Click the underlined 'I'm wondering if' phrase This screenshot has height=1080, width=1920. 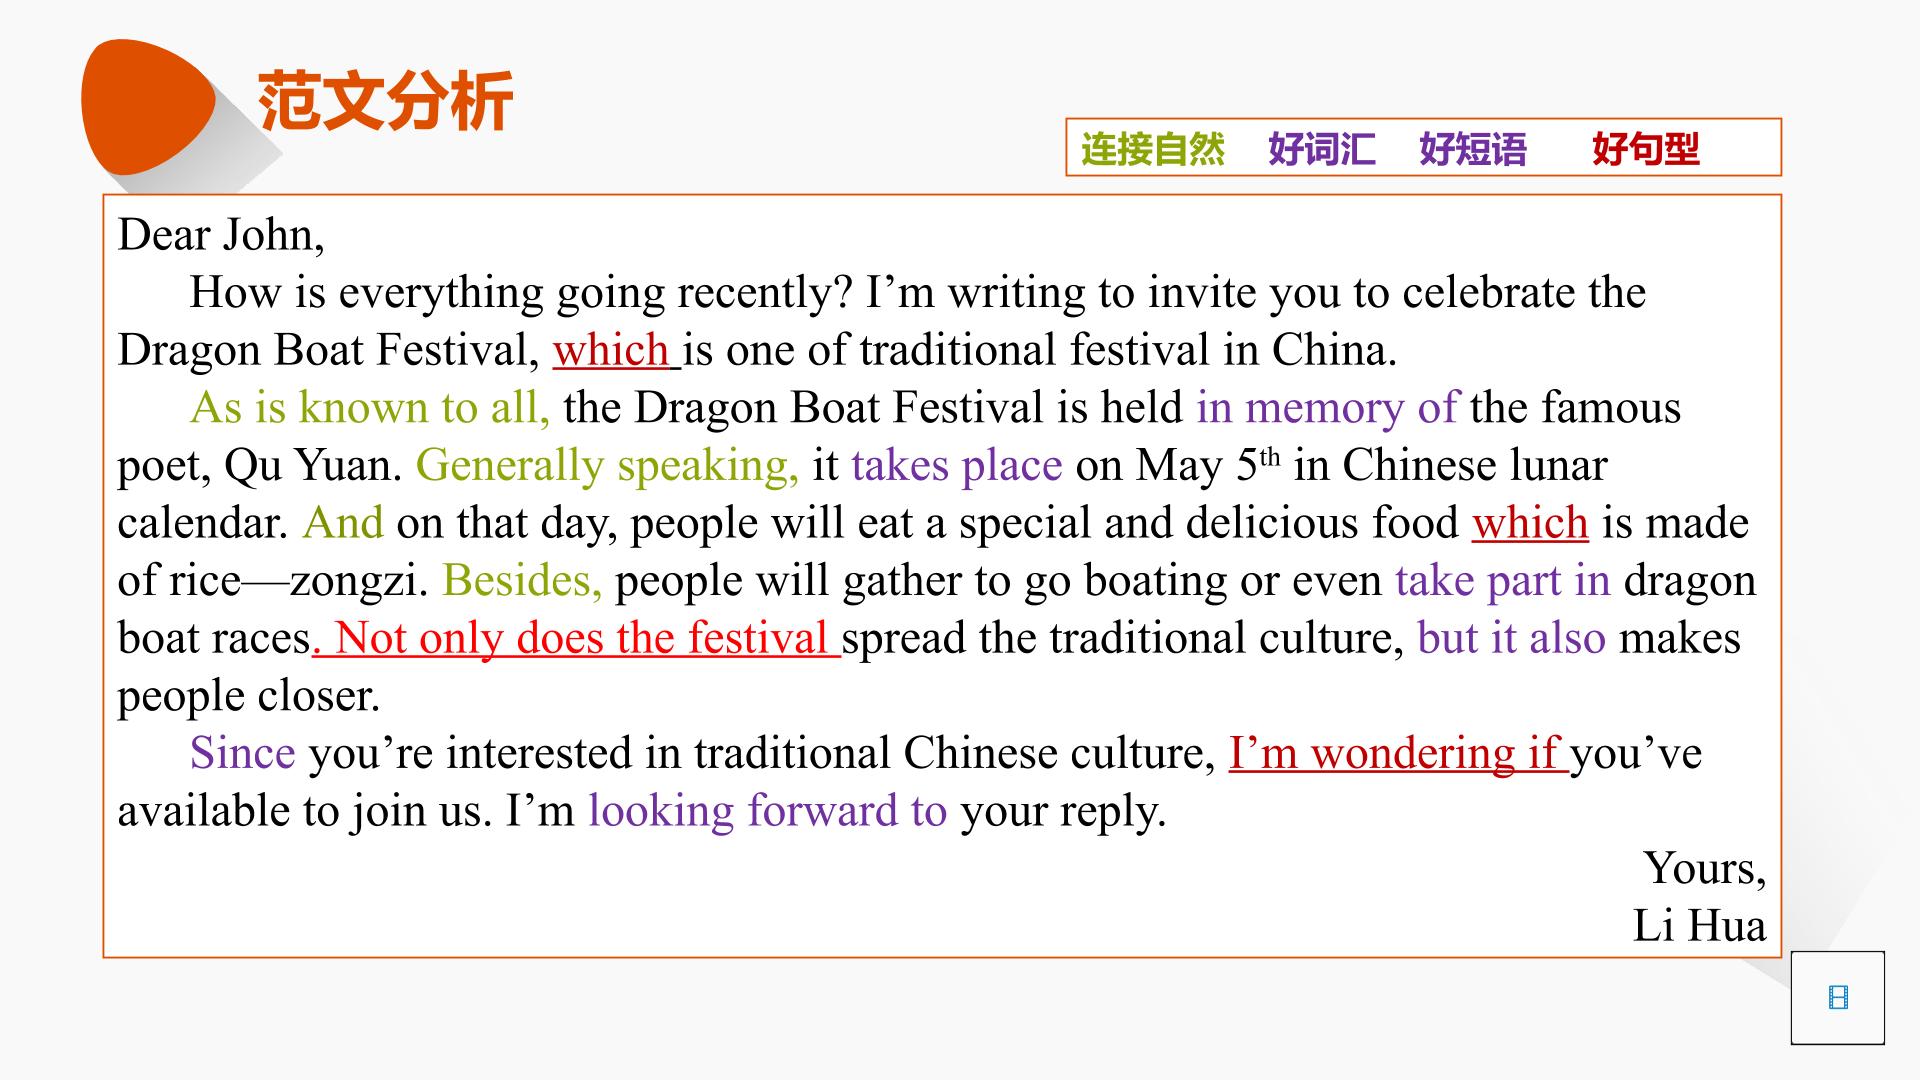pyautogui.click(x=1394, y=753)
